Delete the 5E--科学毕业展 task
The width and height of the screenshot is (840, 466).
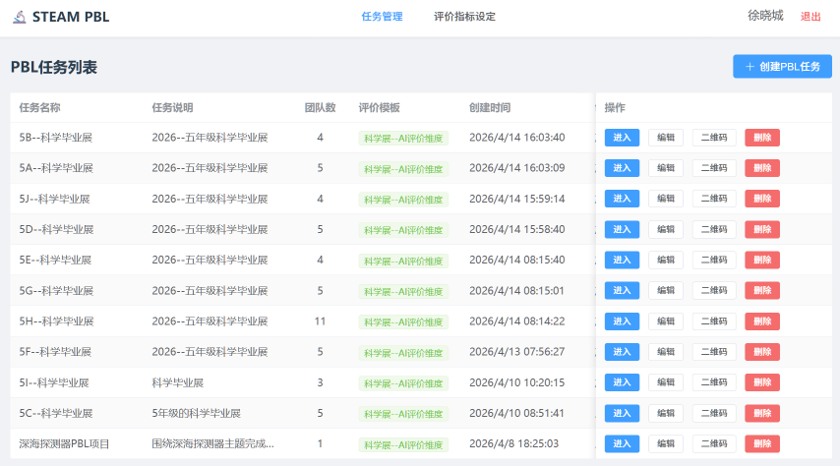coord(762,260)
